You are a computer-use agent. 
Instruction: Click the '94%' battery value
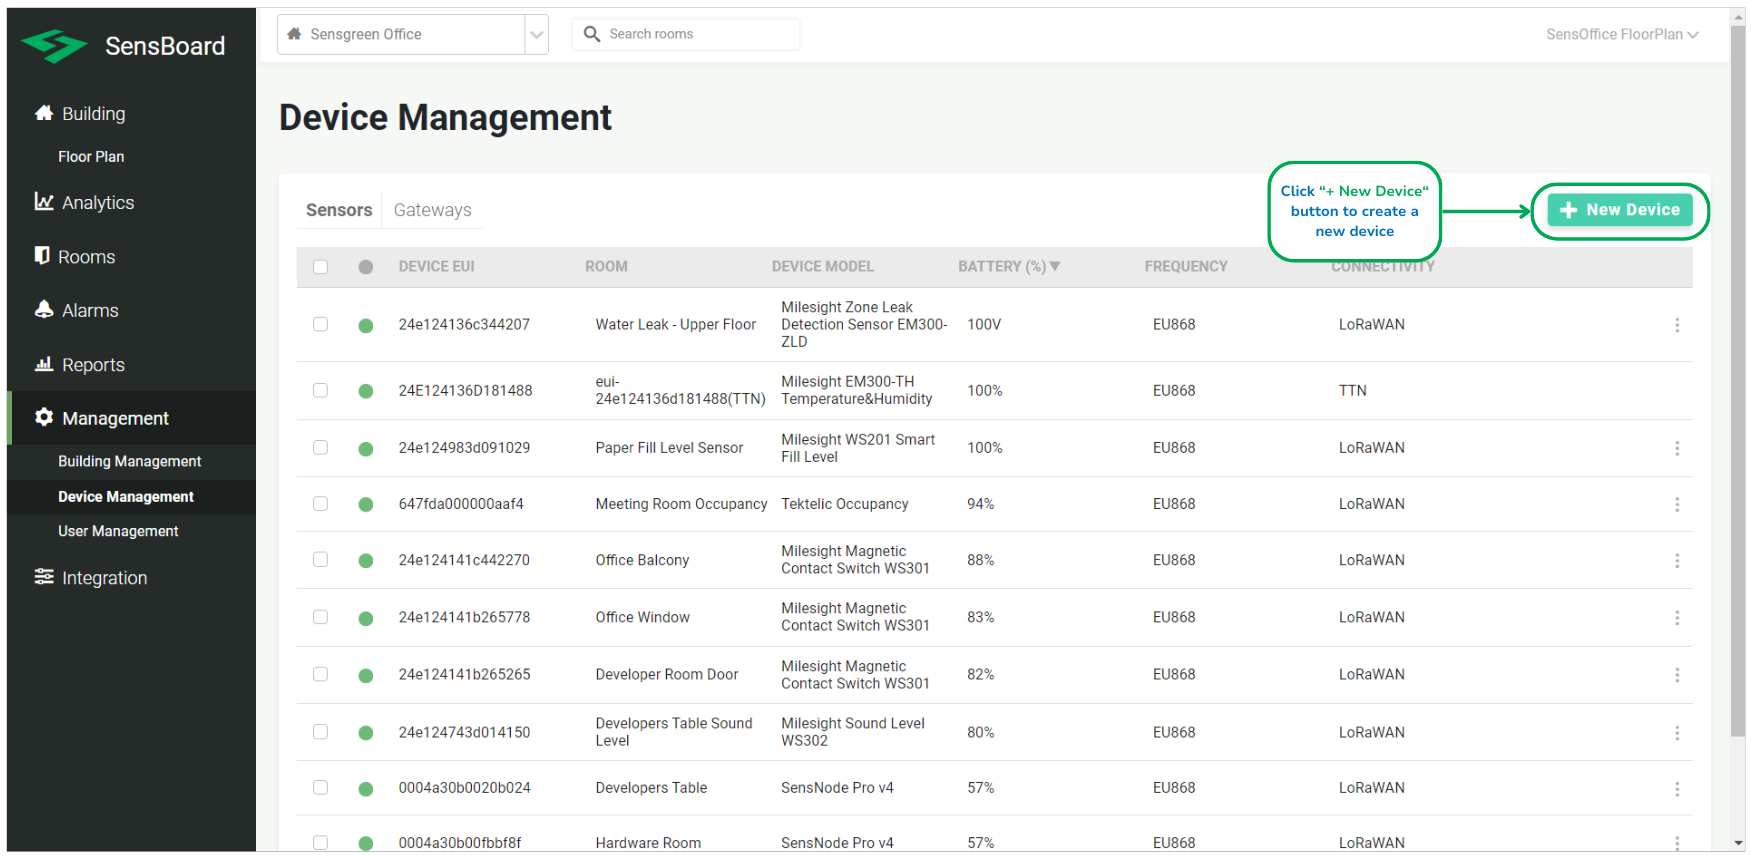pyautogui.click(x=980, y=504)
